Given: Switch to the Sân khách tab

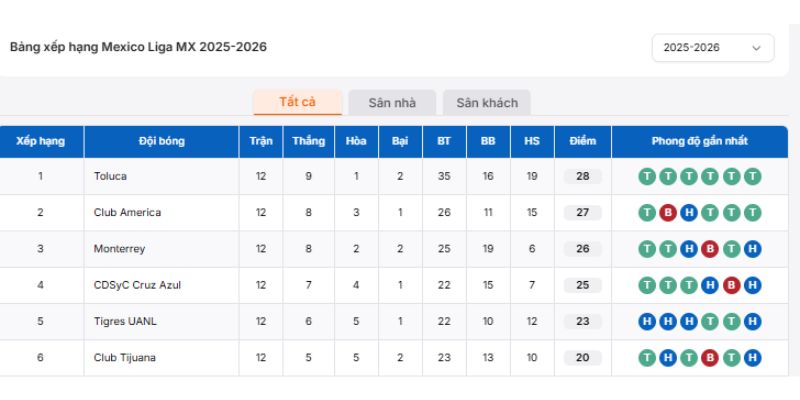Looking at the screenshot, I should point(487,102).
